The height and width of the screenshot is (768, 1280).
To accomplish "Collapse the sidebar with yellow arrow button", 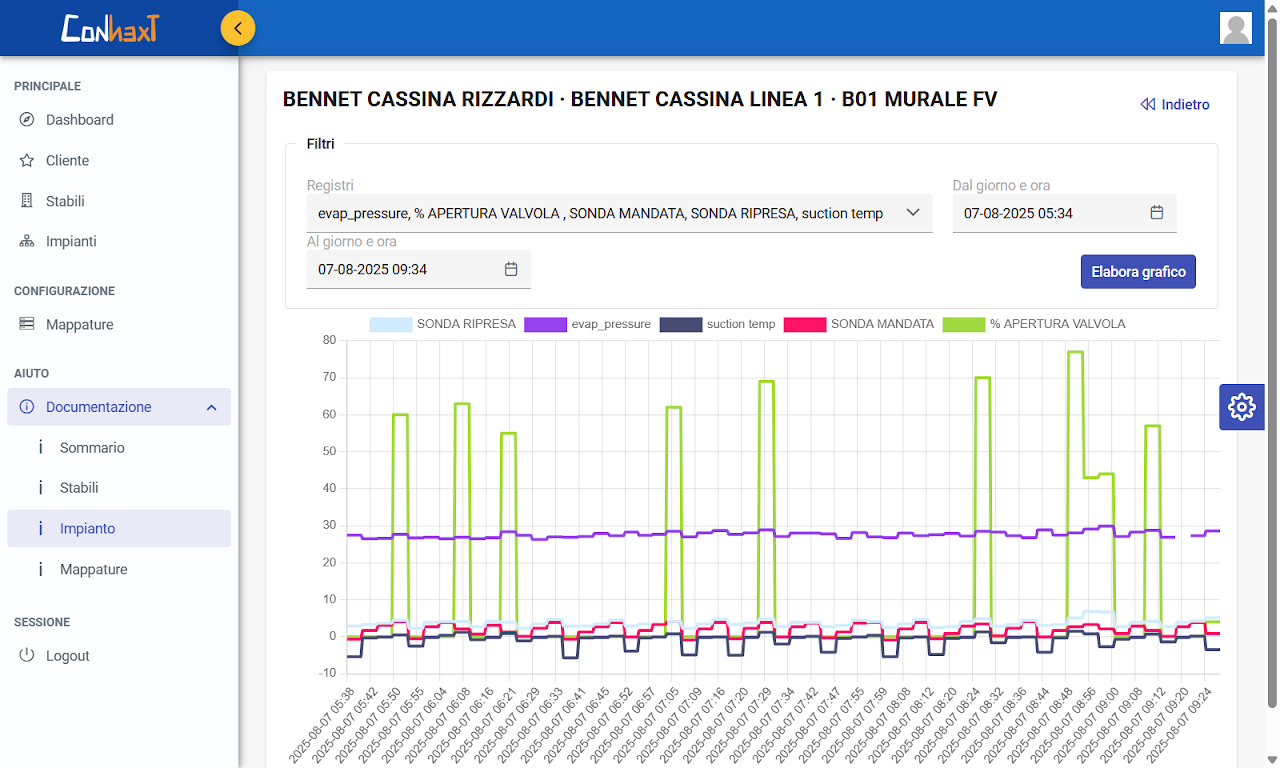I will tap(238, 28).
